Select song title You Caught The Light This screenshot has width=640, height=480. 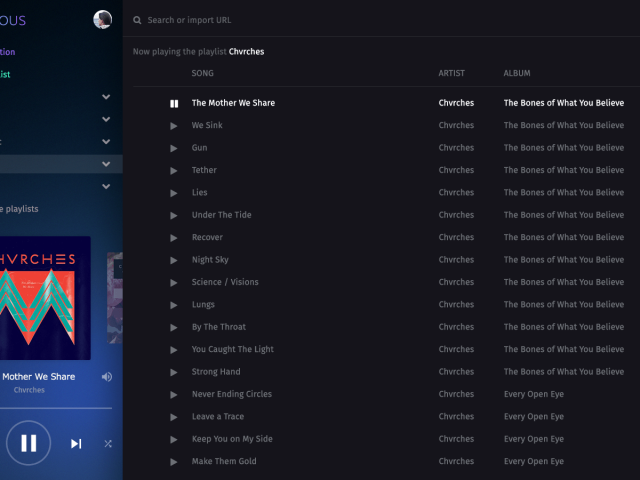click(x=233, y=349)
